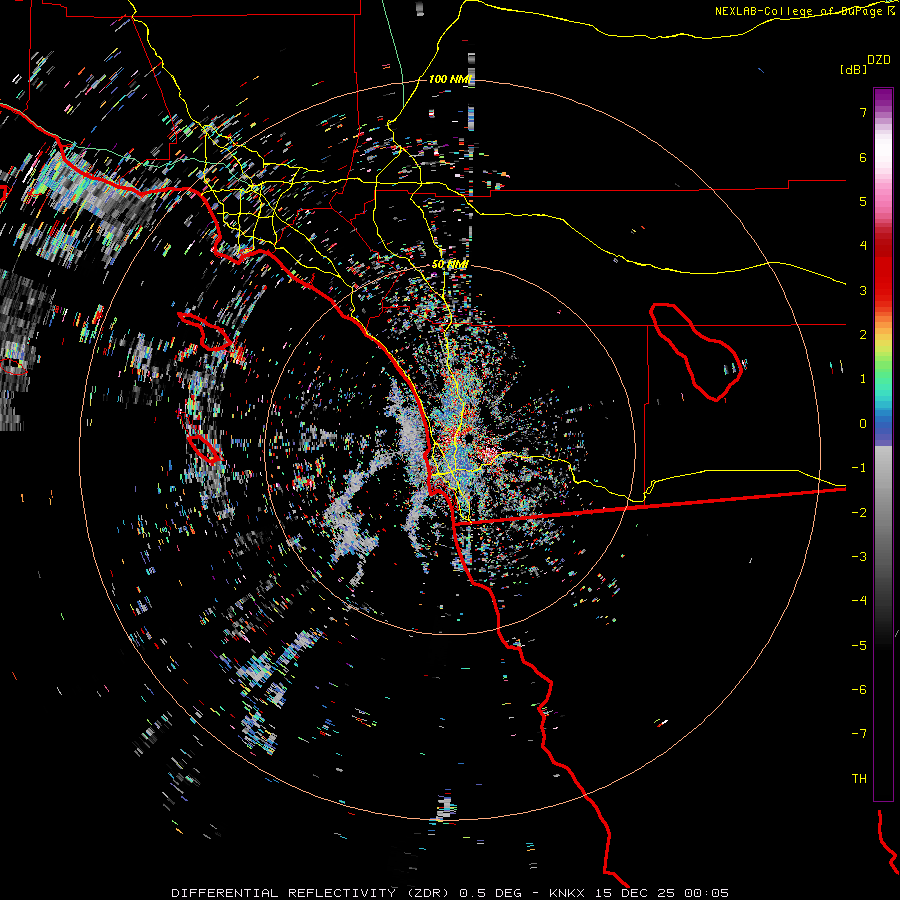Select the -6 tick label on legend

tap(859, 690)
